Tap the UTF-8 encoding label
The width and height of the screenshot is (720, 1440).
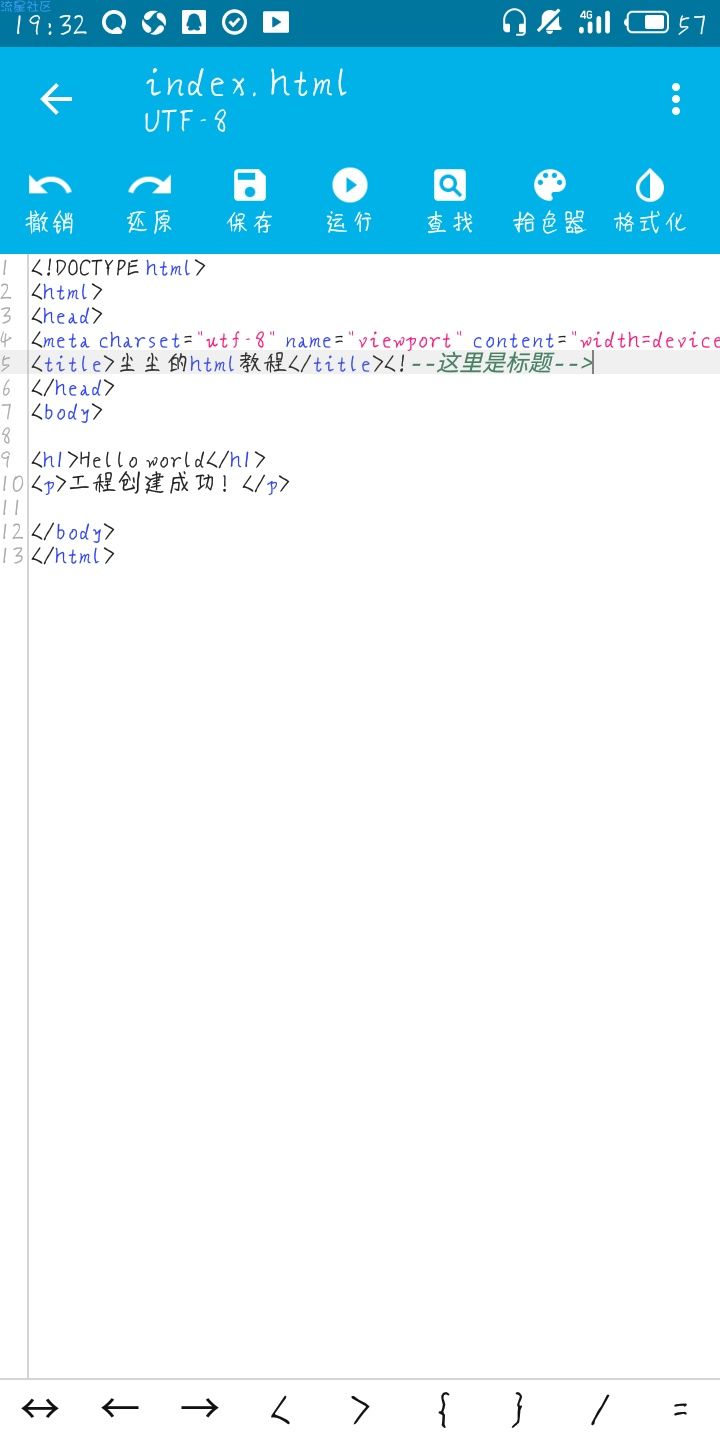[x=186, y=122]
